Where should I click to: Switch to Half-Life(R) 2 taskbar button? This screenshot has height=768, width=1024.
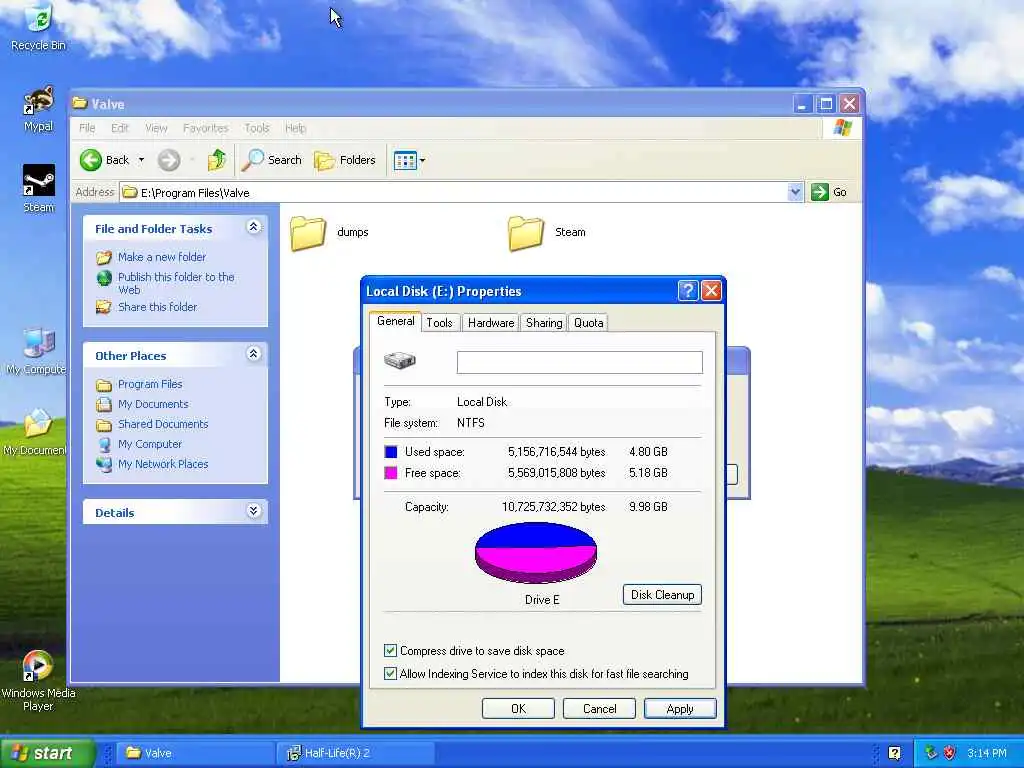point(356,753)
